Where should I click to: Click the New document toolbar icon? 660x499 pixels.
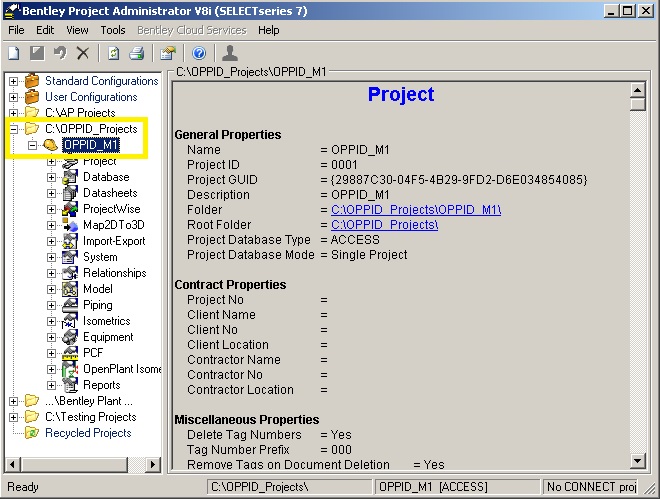(14, 53)
